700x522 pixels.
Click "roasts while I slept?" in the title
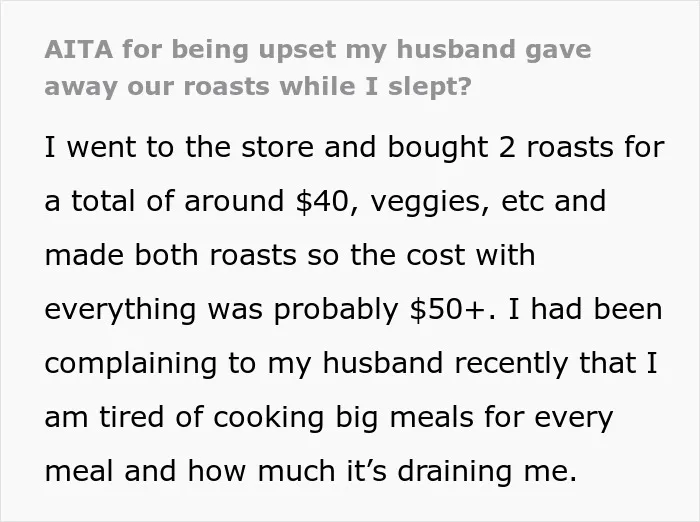327,86
